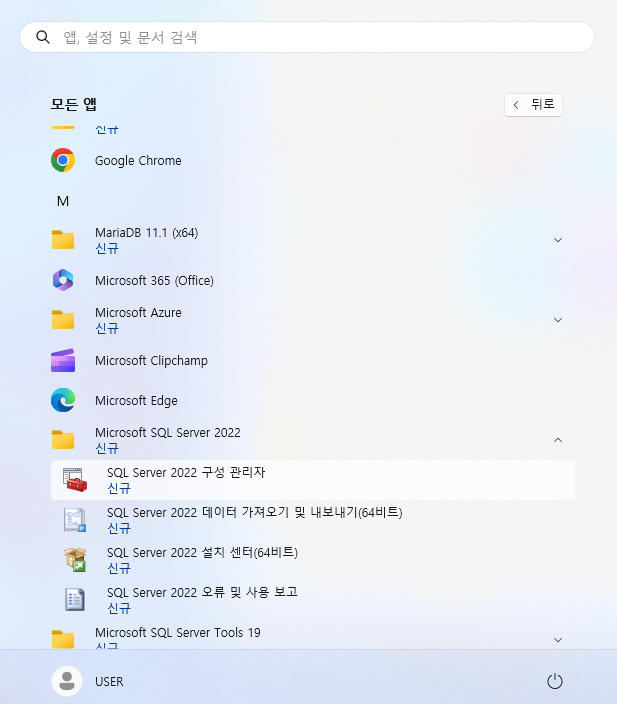Select SQL Server 2022 오류 및 사용 보고 text
This screenshot has height=704, width=617.
click(x=202, y=592)
